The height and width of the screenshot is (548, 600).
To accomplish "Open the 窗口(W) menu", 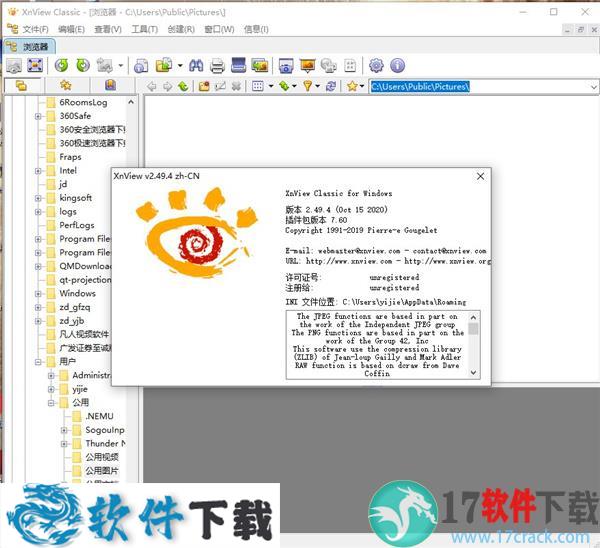I will coord(219,29).
